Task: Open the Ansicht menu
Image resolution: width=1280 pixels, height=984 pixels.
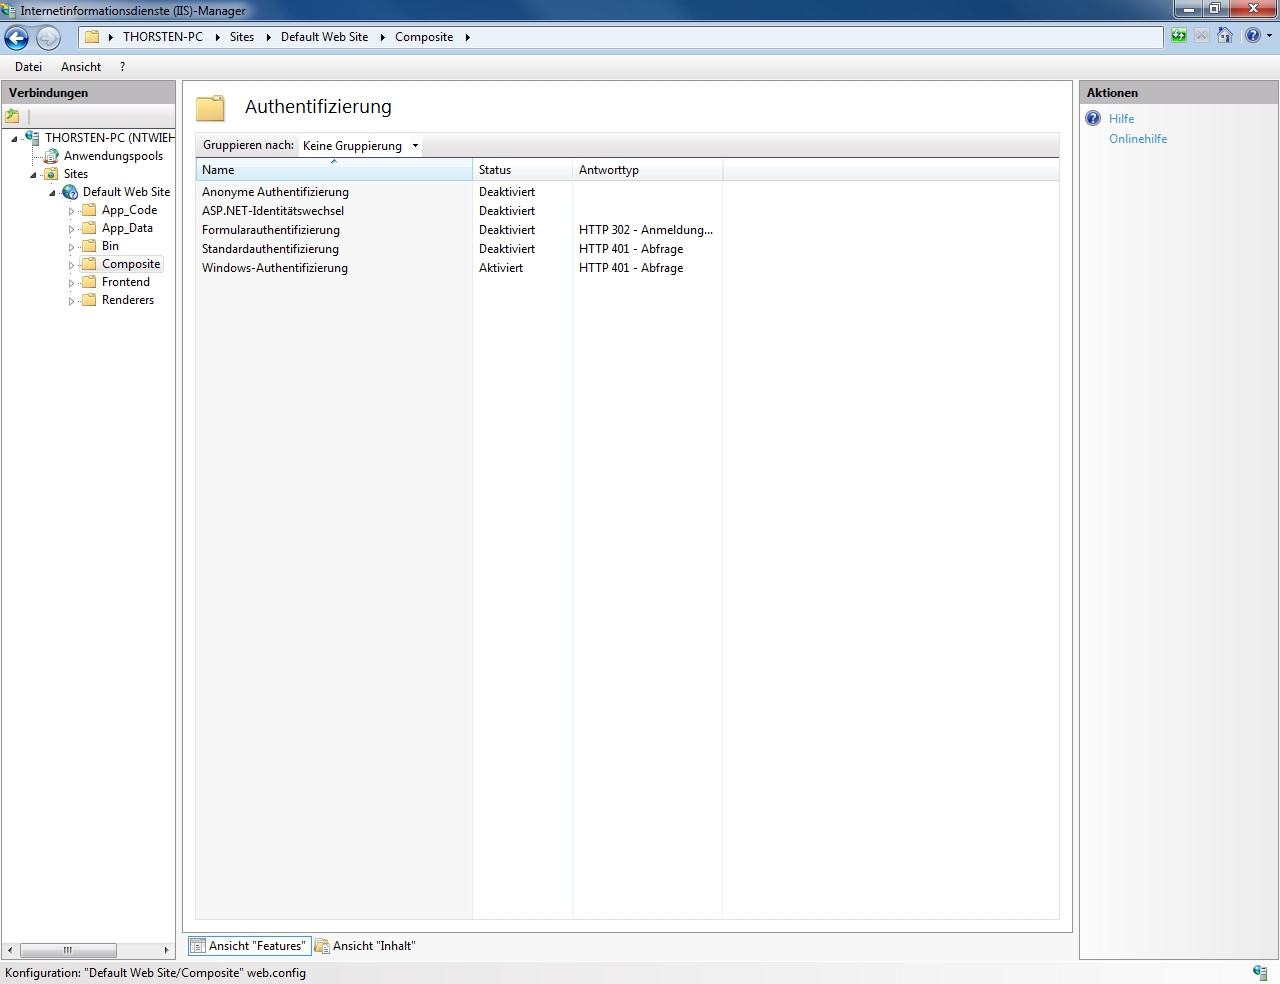Action: click(x=81, y=67)
